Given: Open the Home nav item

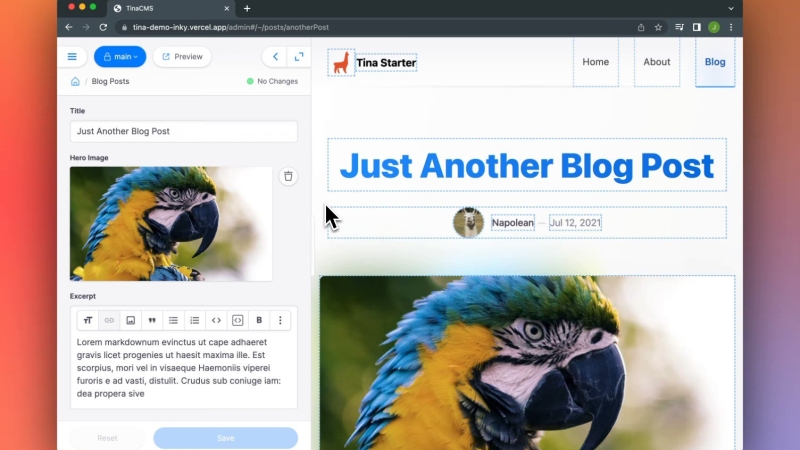Looking at the screenshot, I should (595, 62).
